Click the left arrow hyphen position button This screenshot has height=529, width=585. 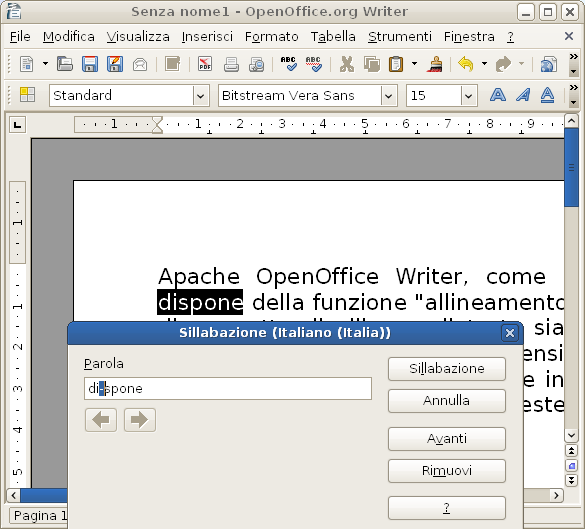coord(101,420)
